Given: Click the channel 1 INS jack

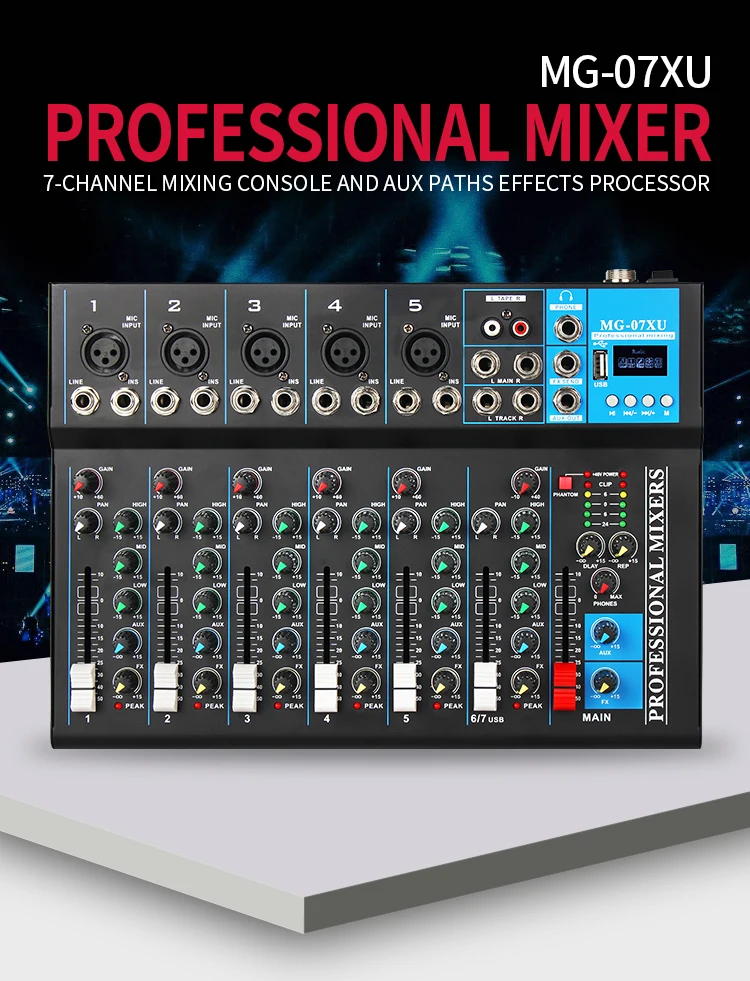Looking at the screenshot, I should click(x=124, y=402).
